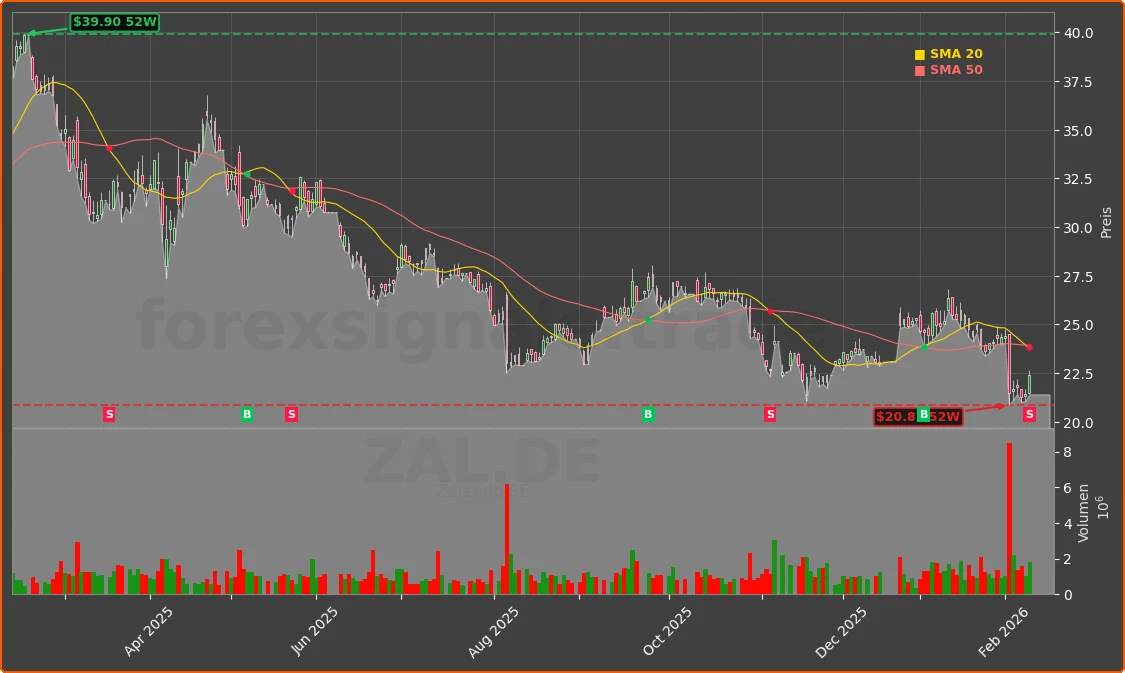Click the final red "S" marker near February 2026

pyautogui.click(x=1028, y=415)
